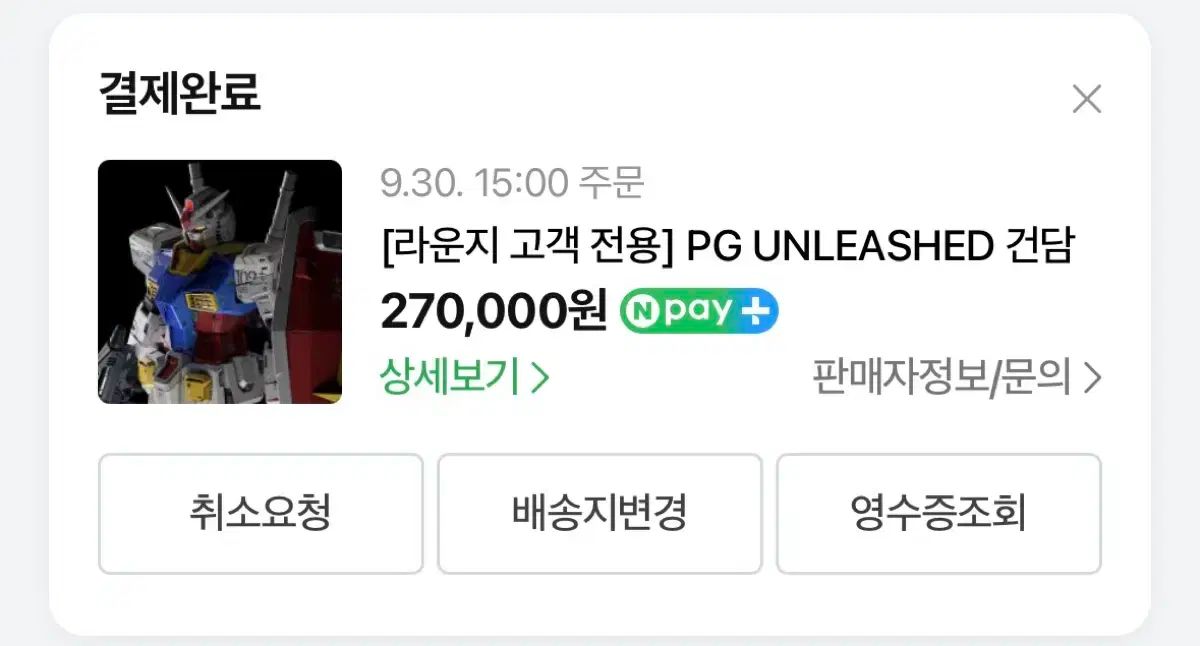Open 판매자정보/문의 seller info link
This screenshot has width=1200, height=646.
click(x=957, y=378)
